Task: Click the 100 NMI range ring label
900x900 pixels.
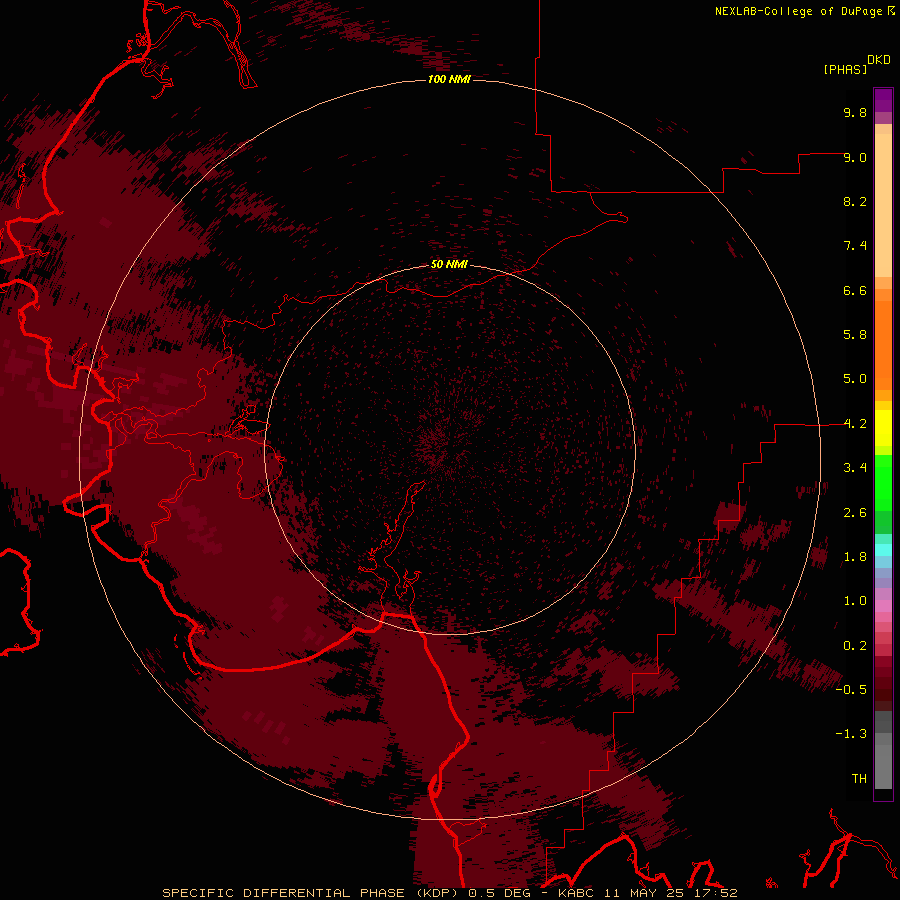Action: pyautogui.click(x=449, y=79)
